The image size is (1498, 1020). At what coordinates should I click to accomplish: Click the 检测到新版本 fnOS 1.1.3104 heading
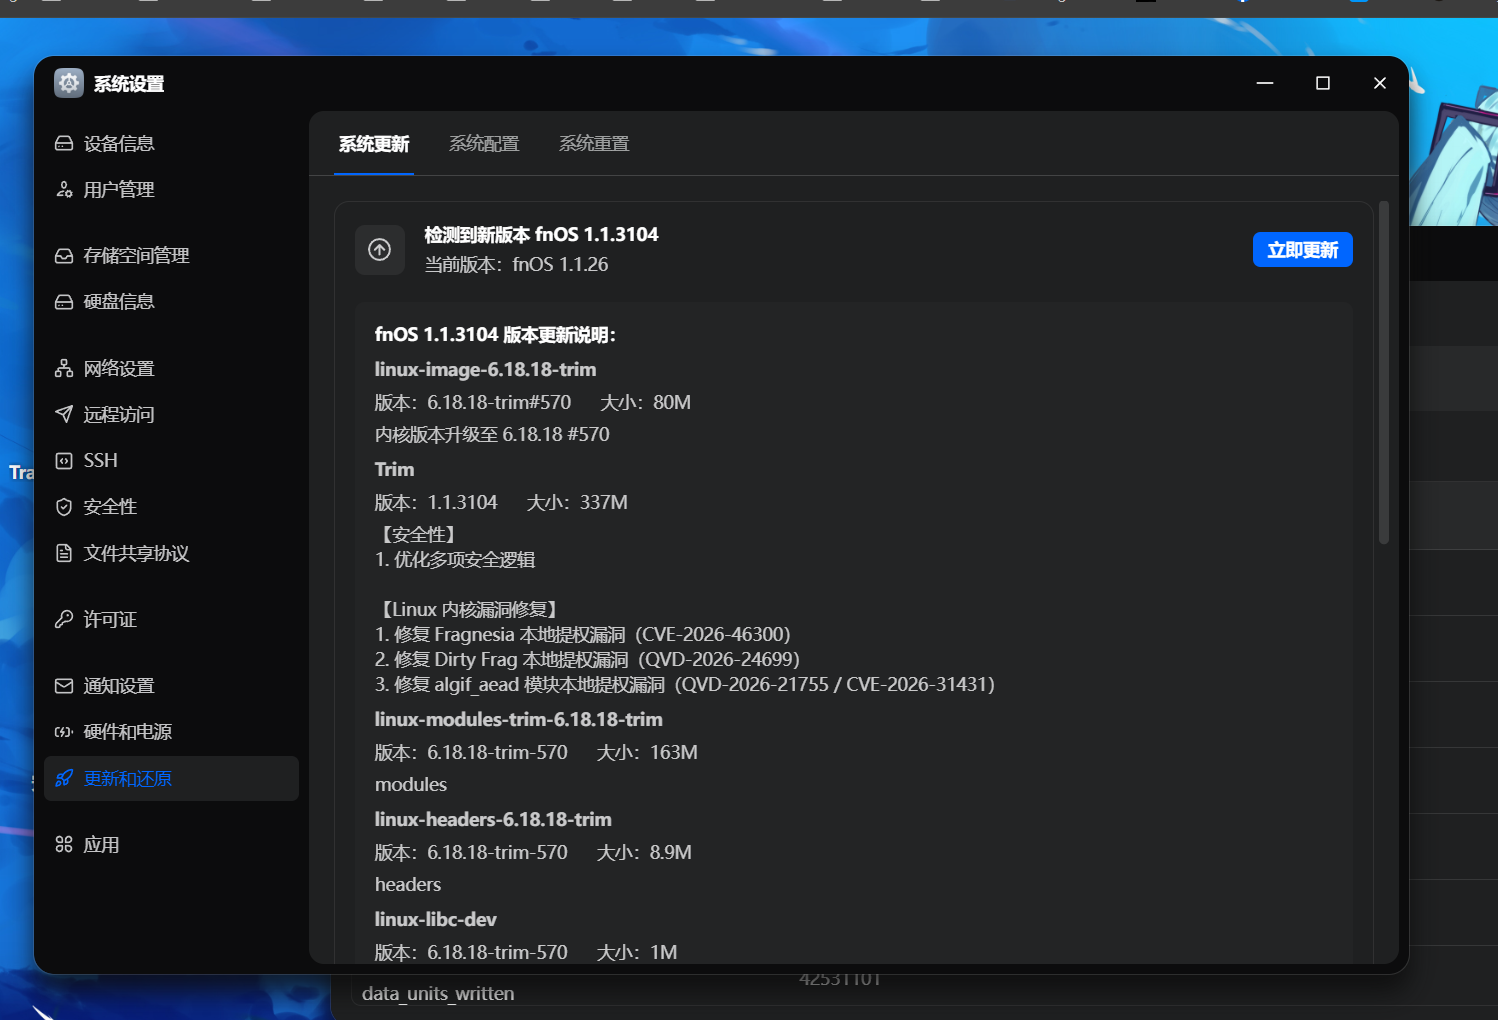tap(542, 234)
